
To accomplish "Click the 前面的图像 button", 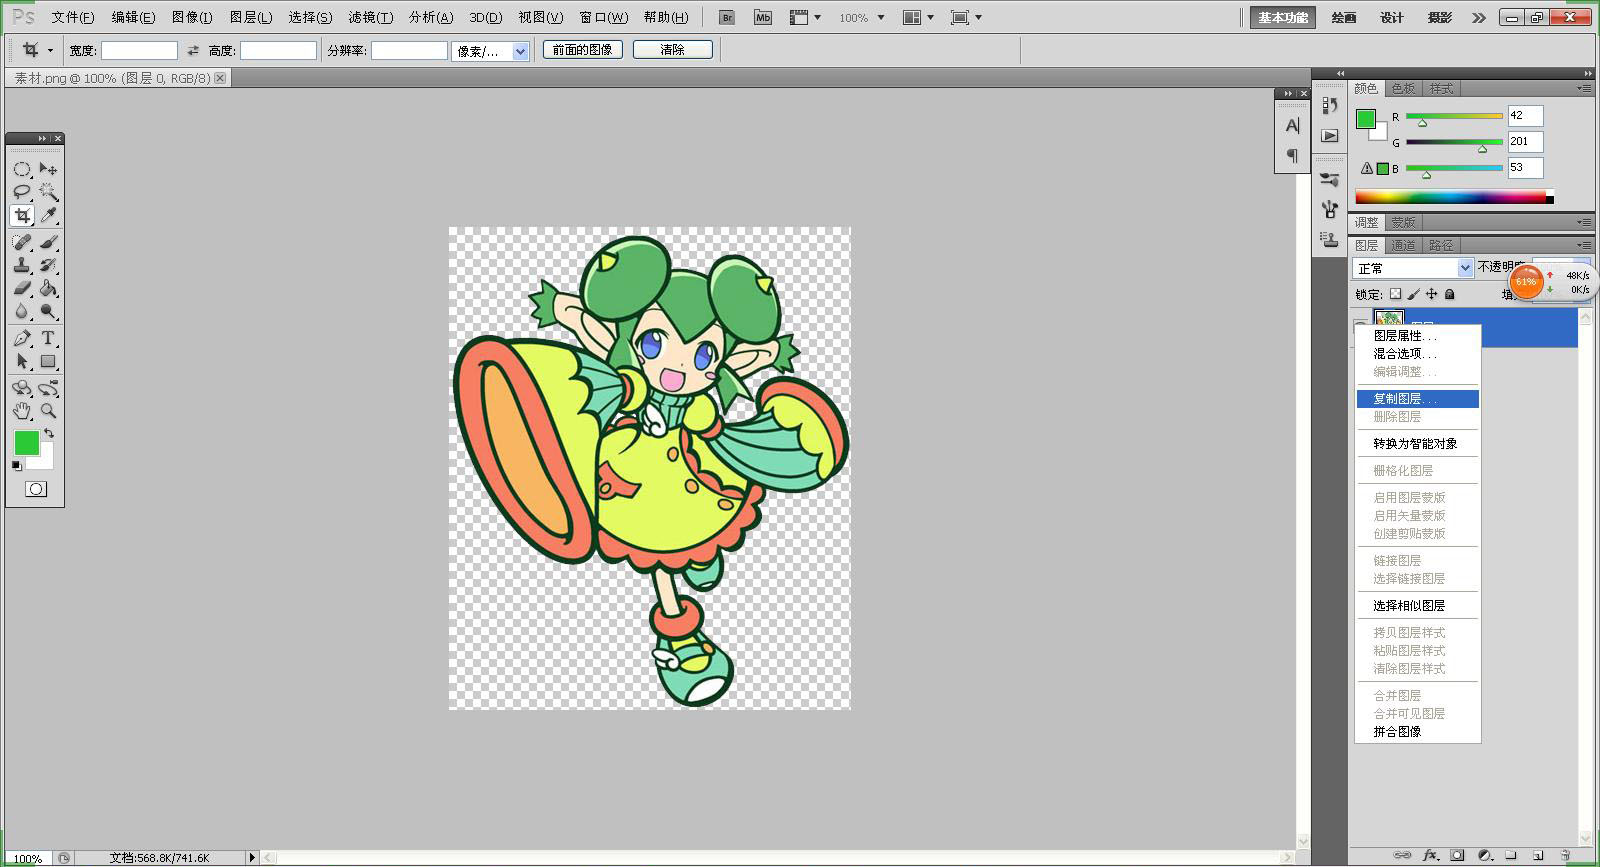I will pyautogui.click(x=583, y=49).
